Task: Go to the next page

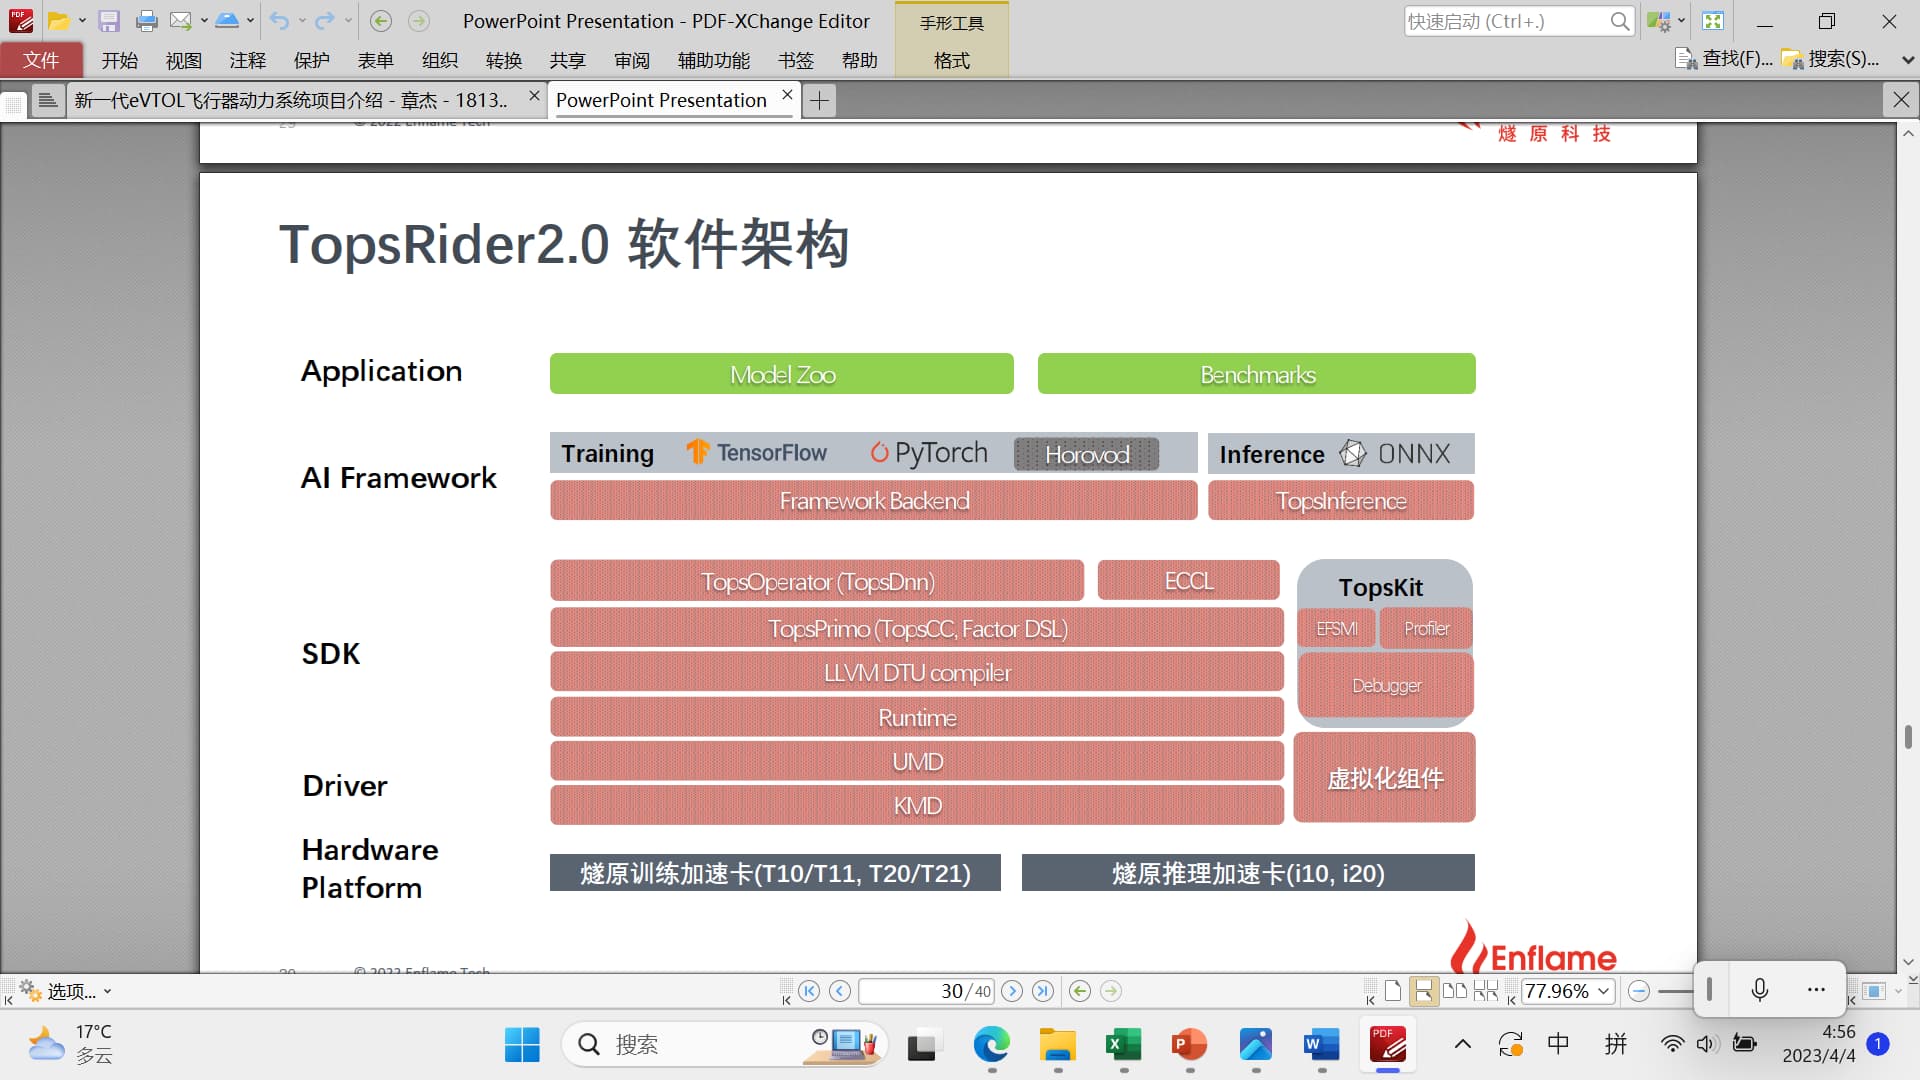Action: [1012, 991]
